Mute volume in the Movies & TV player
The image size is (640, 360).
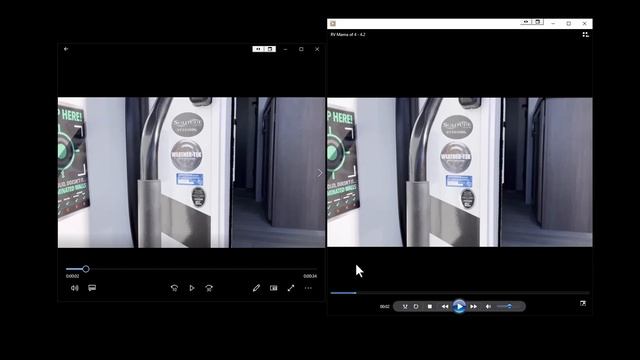(x=75, y=288)
